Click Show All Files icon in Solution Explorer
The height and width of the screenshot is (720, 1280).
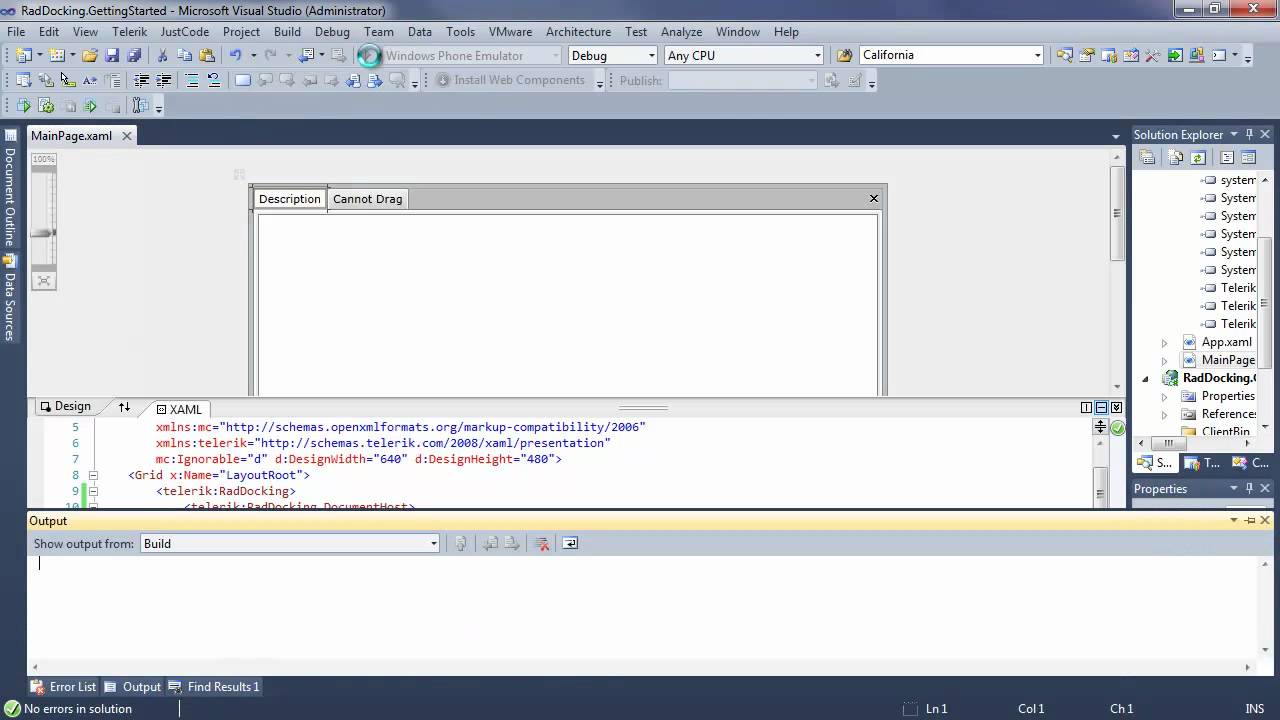tap(1176, 157)
